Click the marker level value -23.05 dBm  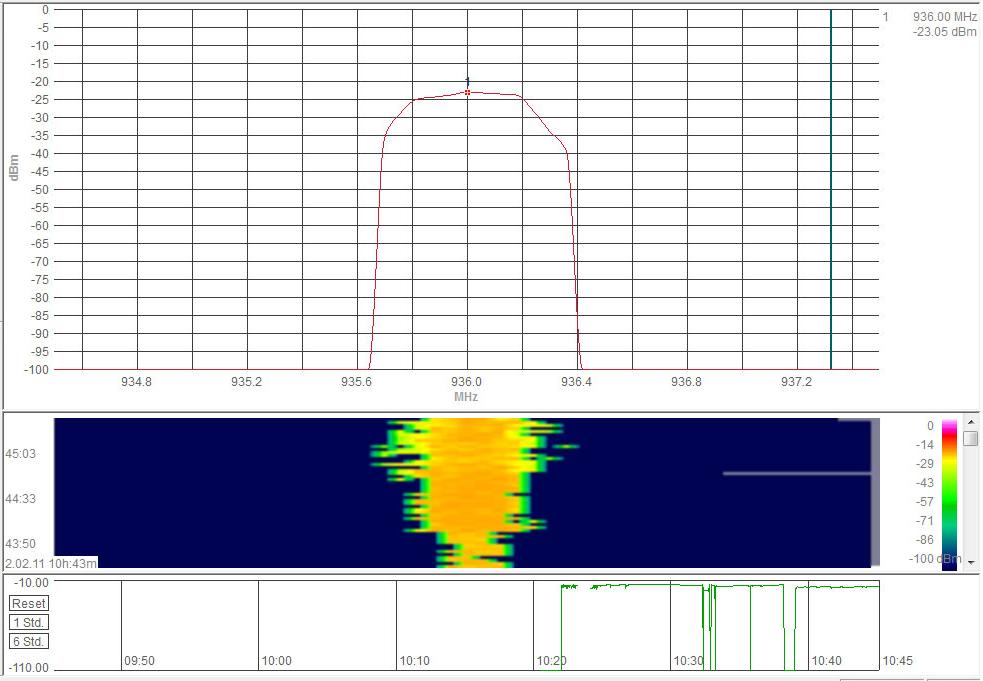[x=944, y=32]
